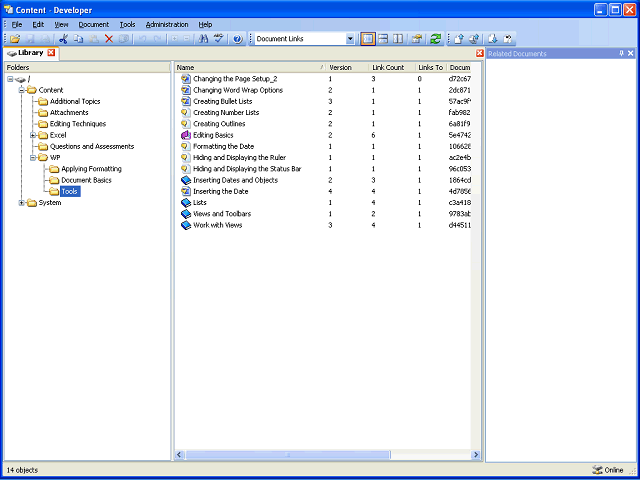This screenshot has width=640, height=480.
Task: Click the document list scroll right arrow
Action: (476, 455)
